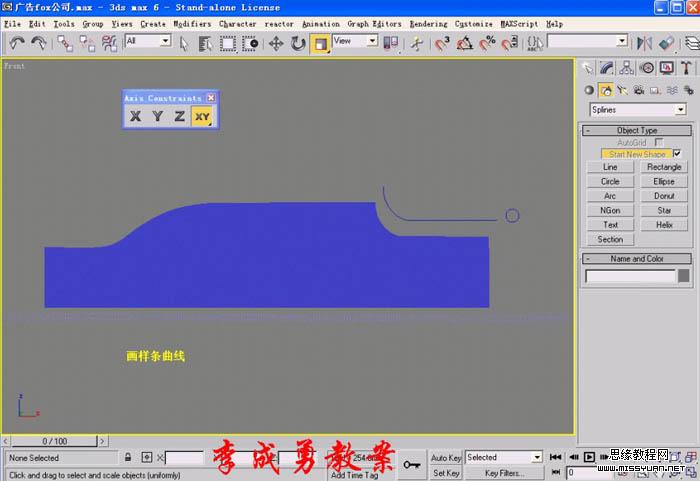The width and height of the screenshot is (700, 481).
Task: Click Use Pivot Point Center icon
Action: coord(391,44)
